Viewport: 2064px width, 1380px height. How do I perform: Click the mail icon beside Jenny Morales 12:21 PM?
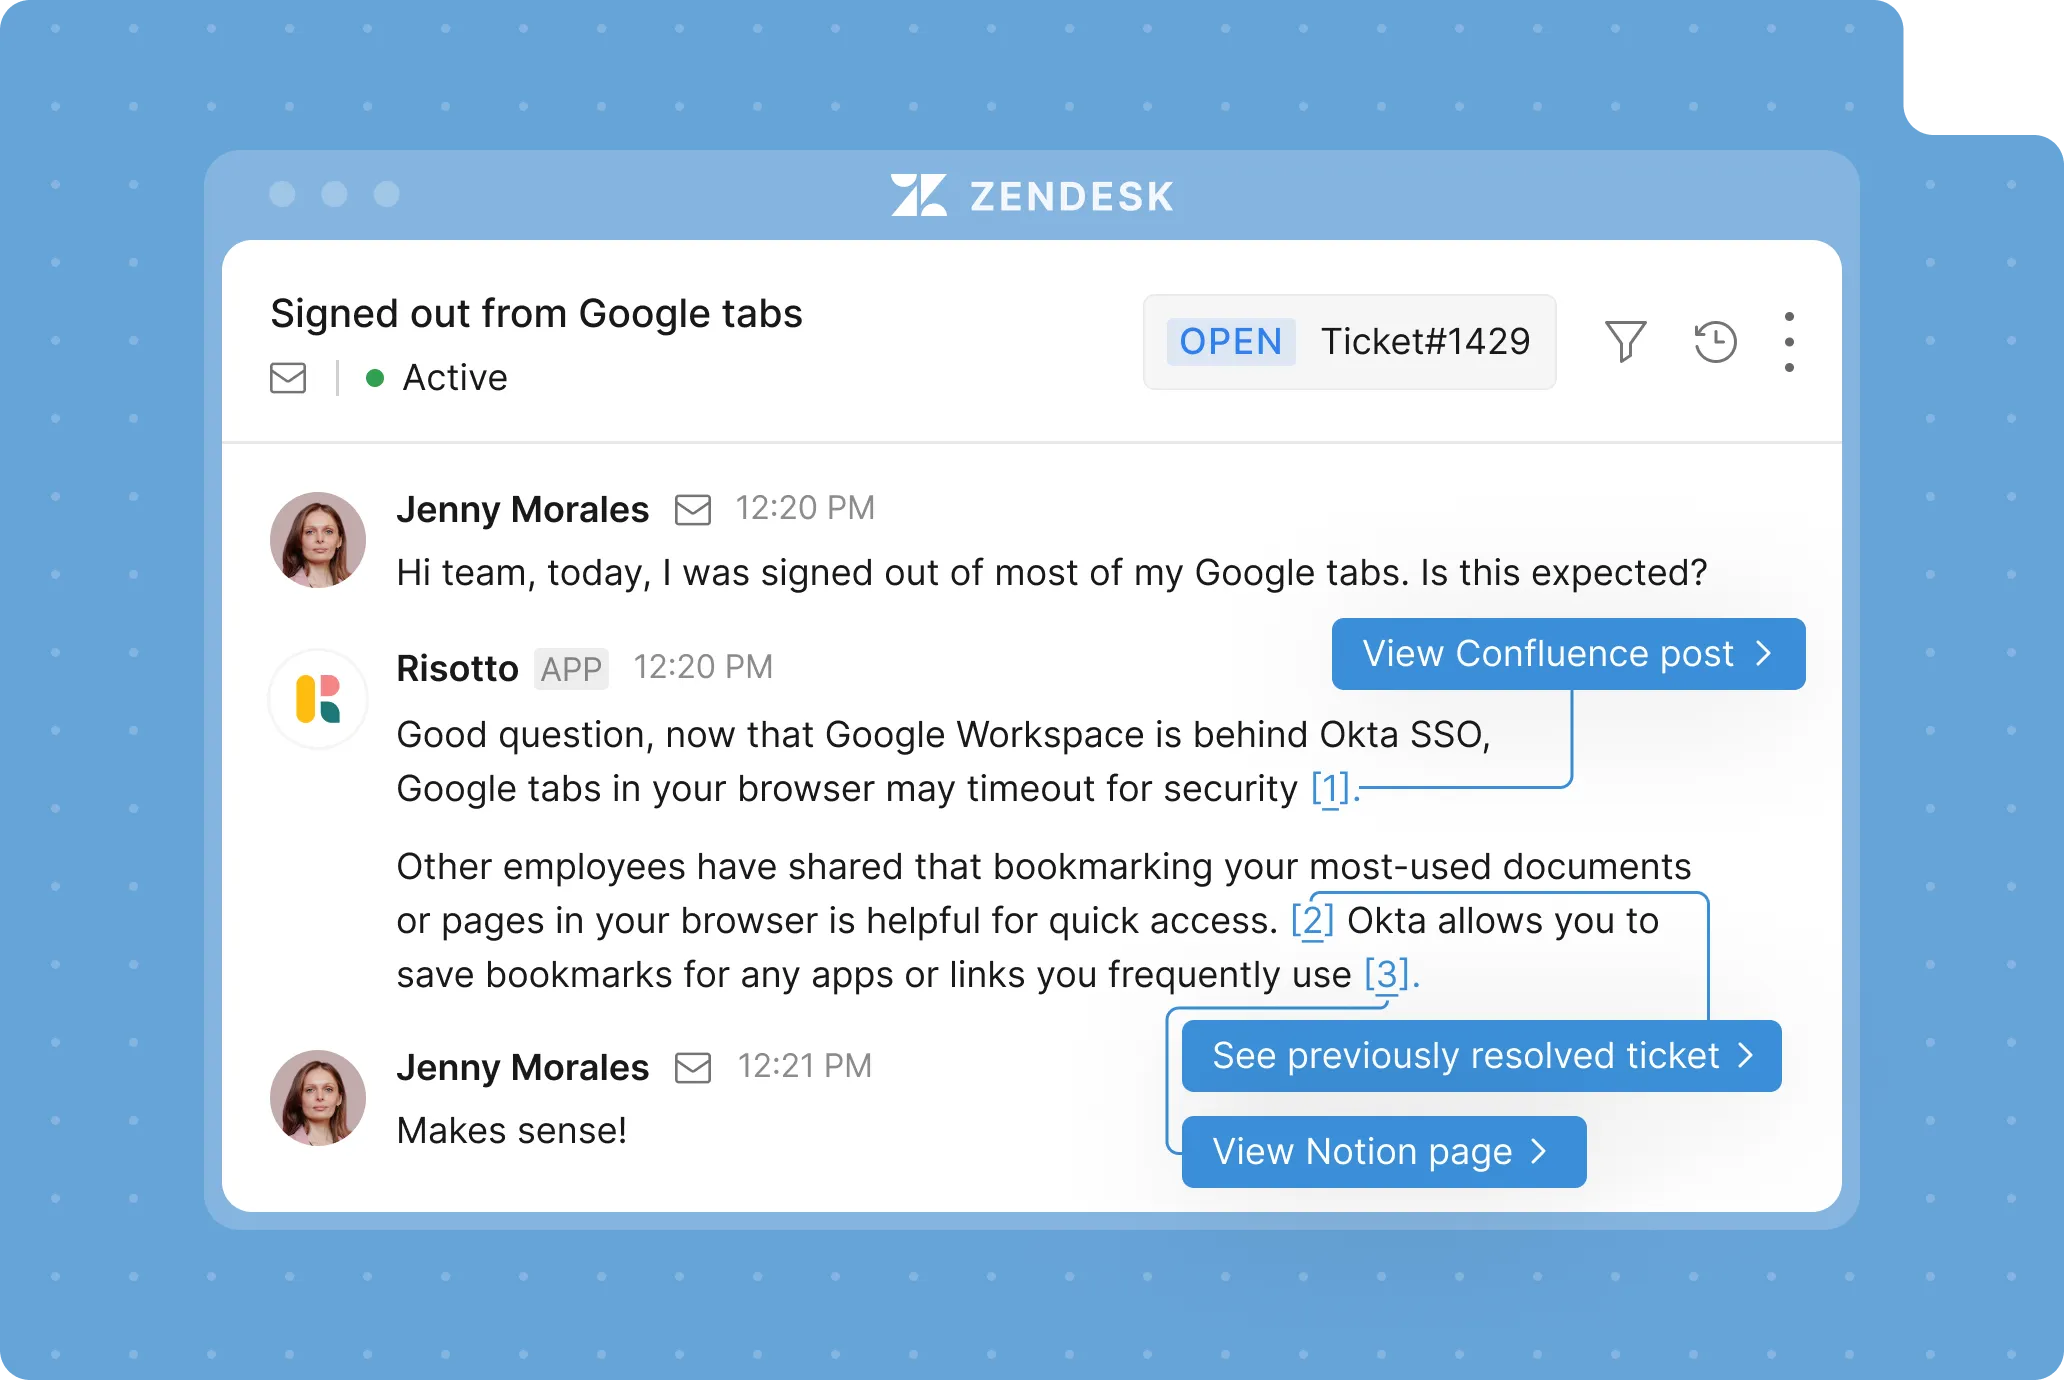(x=693, y=1067)
